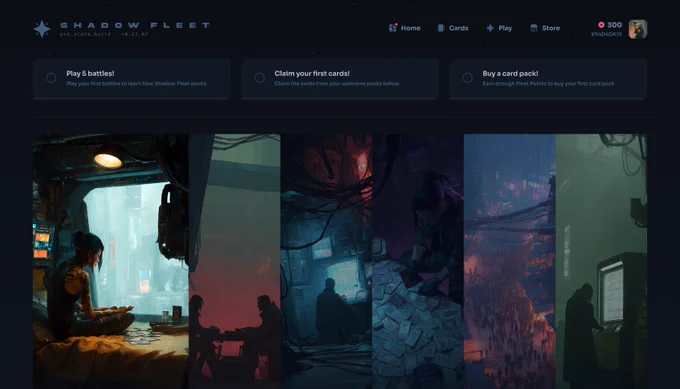The height and width of the screenshot is (389, 680).
Task: Click the 'Buy a card pack!' heading
Action: click(510, 73)
